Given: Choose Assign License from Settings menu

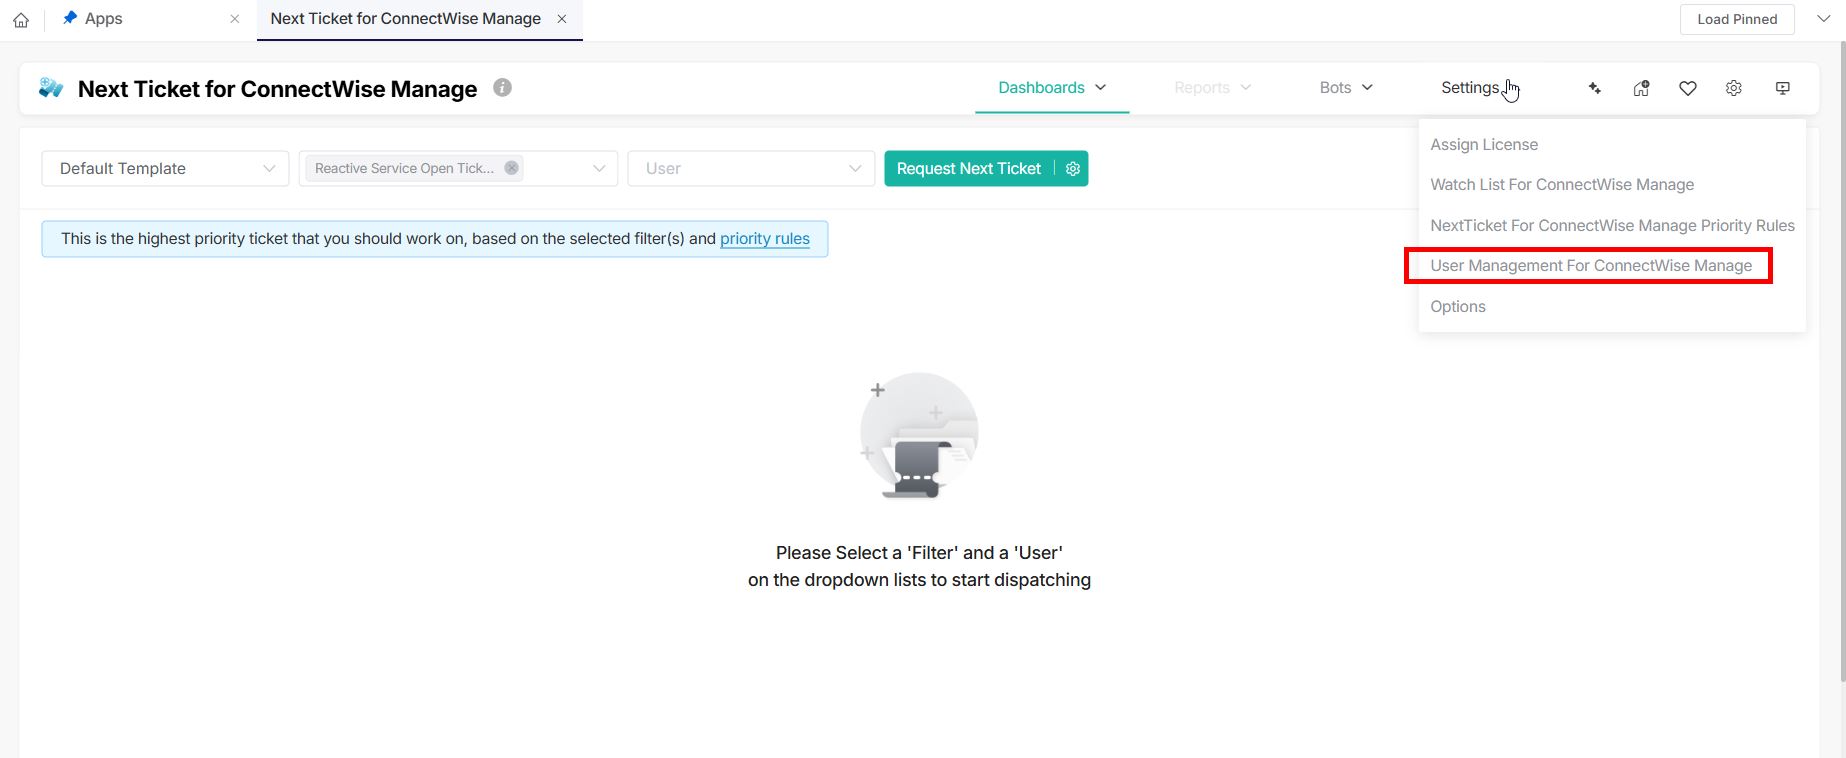Looking at the screenshot, I should (x=1484, y=145).
